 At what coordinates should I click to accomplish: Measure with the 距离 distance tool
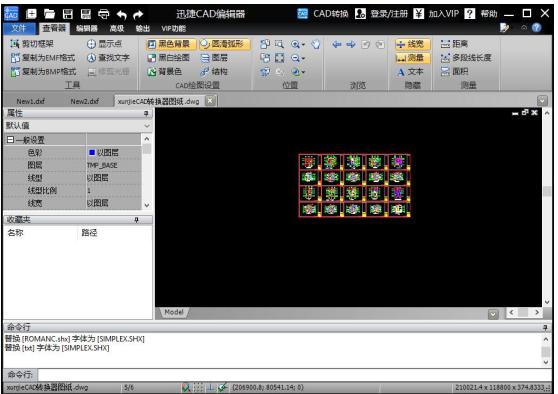click(454, 44)
